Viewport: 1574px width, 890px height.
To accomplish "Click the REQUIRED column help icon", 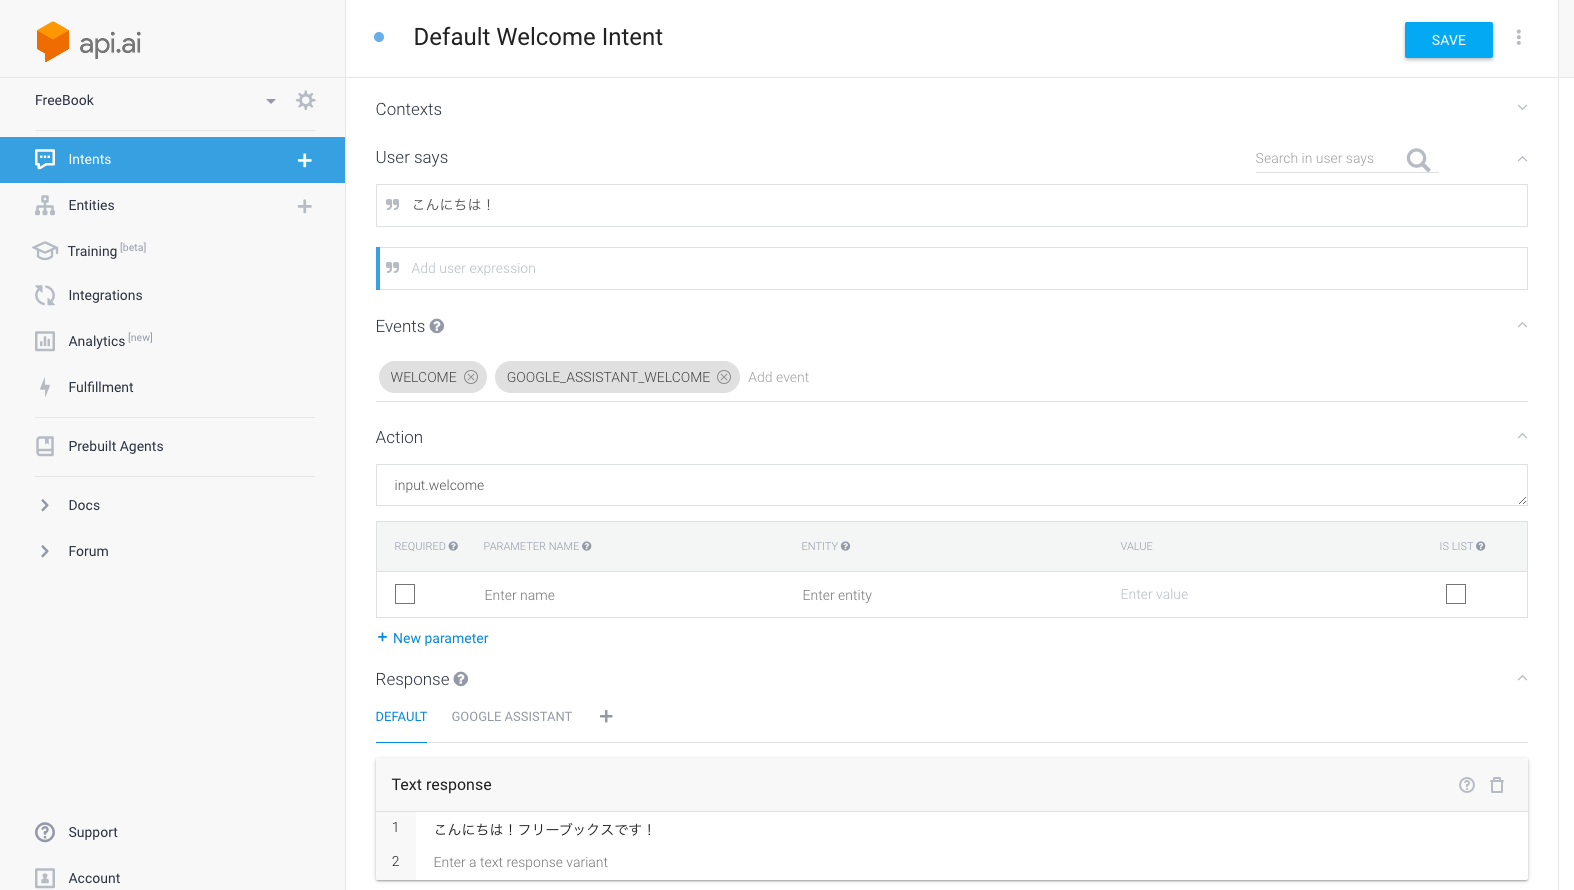I will click(x=453, y=546).
